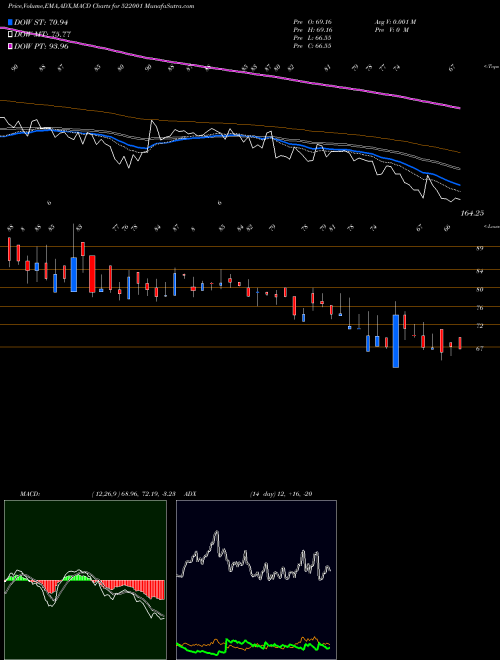Click the 'Pre V: 0 M' text
The height and width of the screenshot is (660, 500).
tap(392, 30)
